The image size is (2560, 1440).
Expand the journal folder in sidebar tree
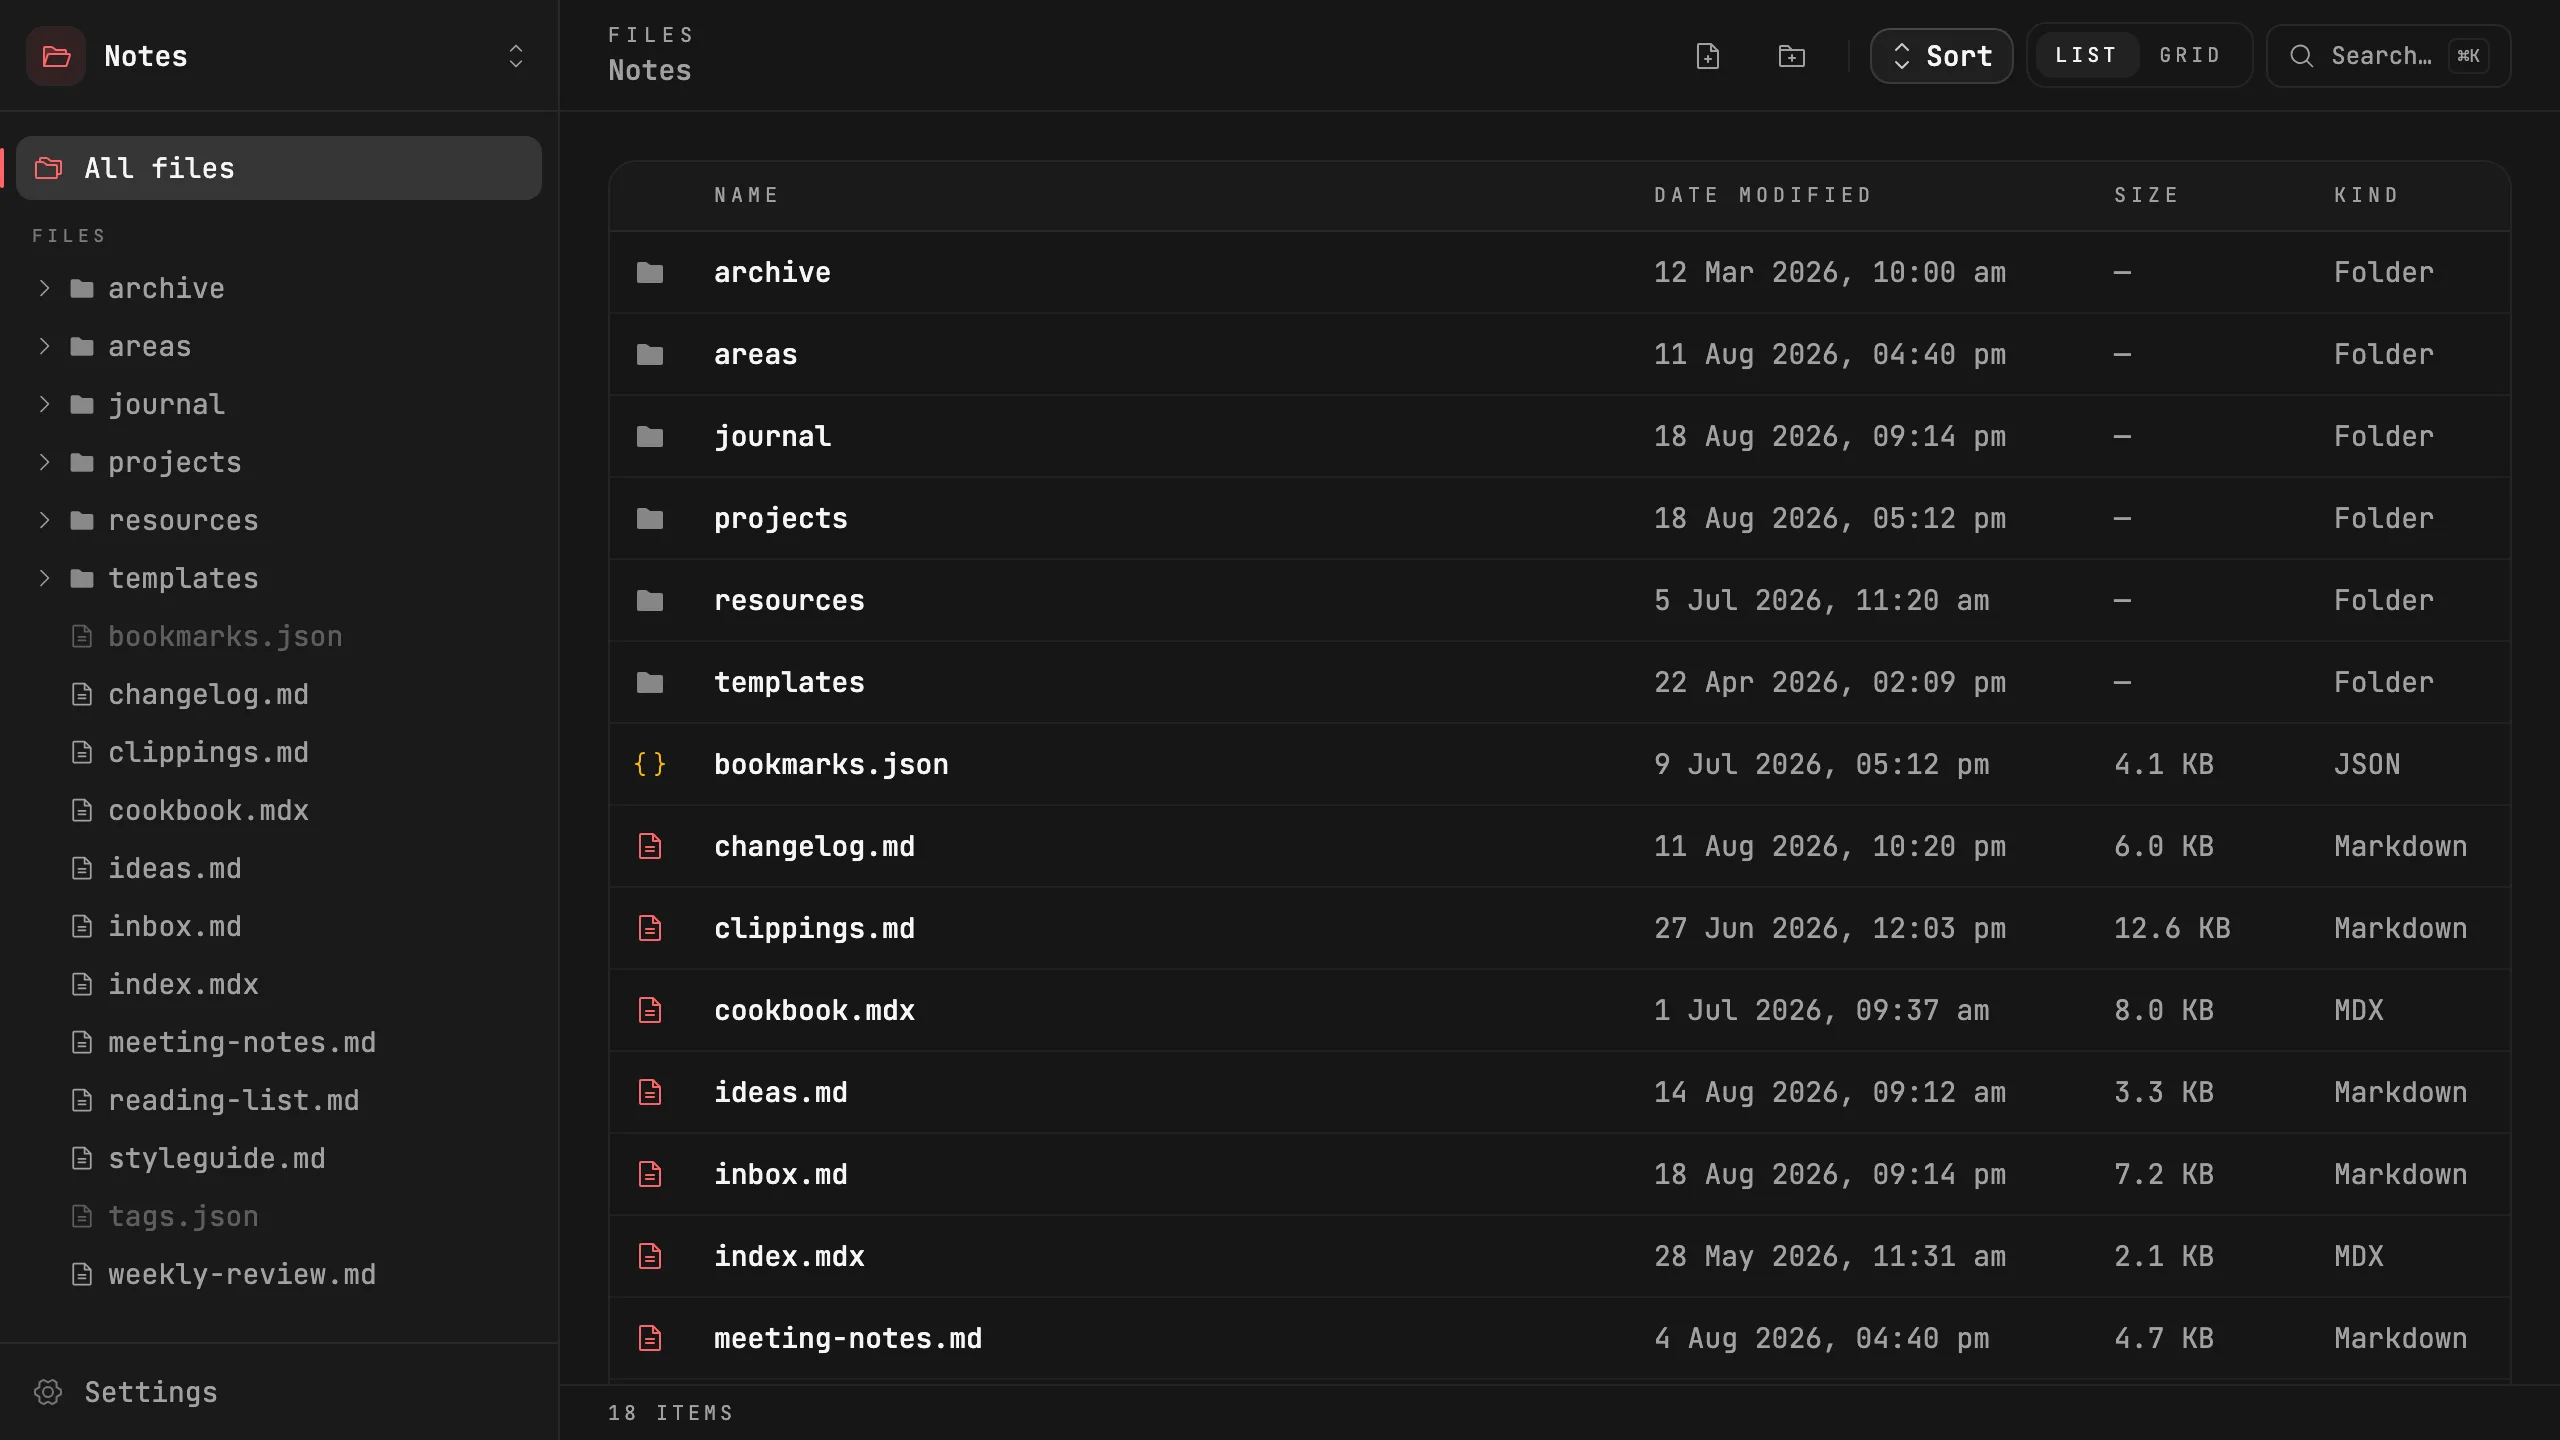(x=44, y=404)
